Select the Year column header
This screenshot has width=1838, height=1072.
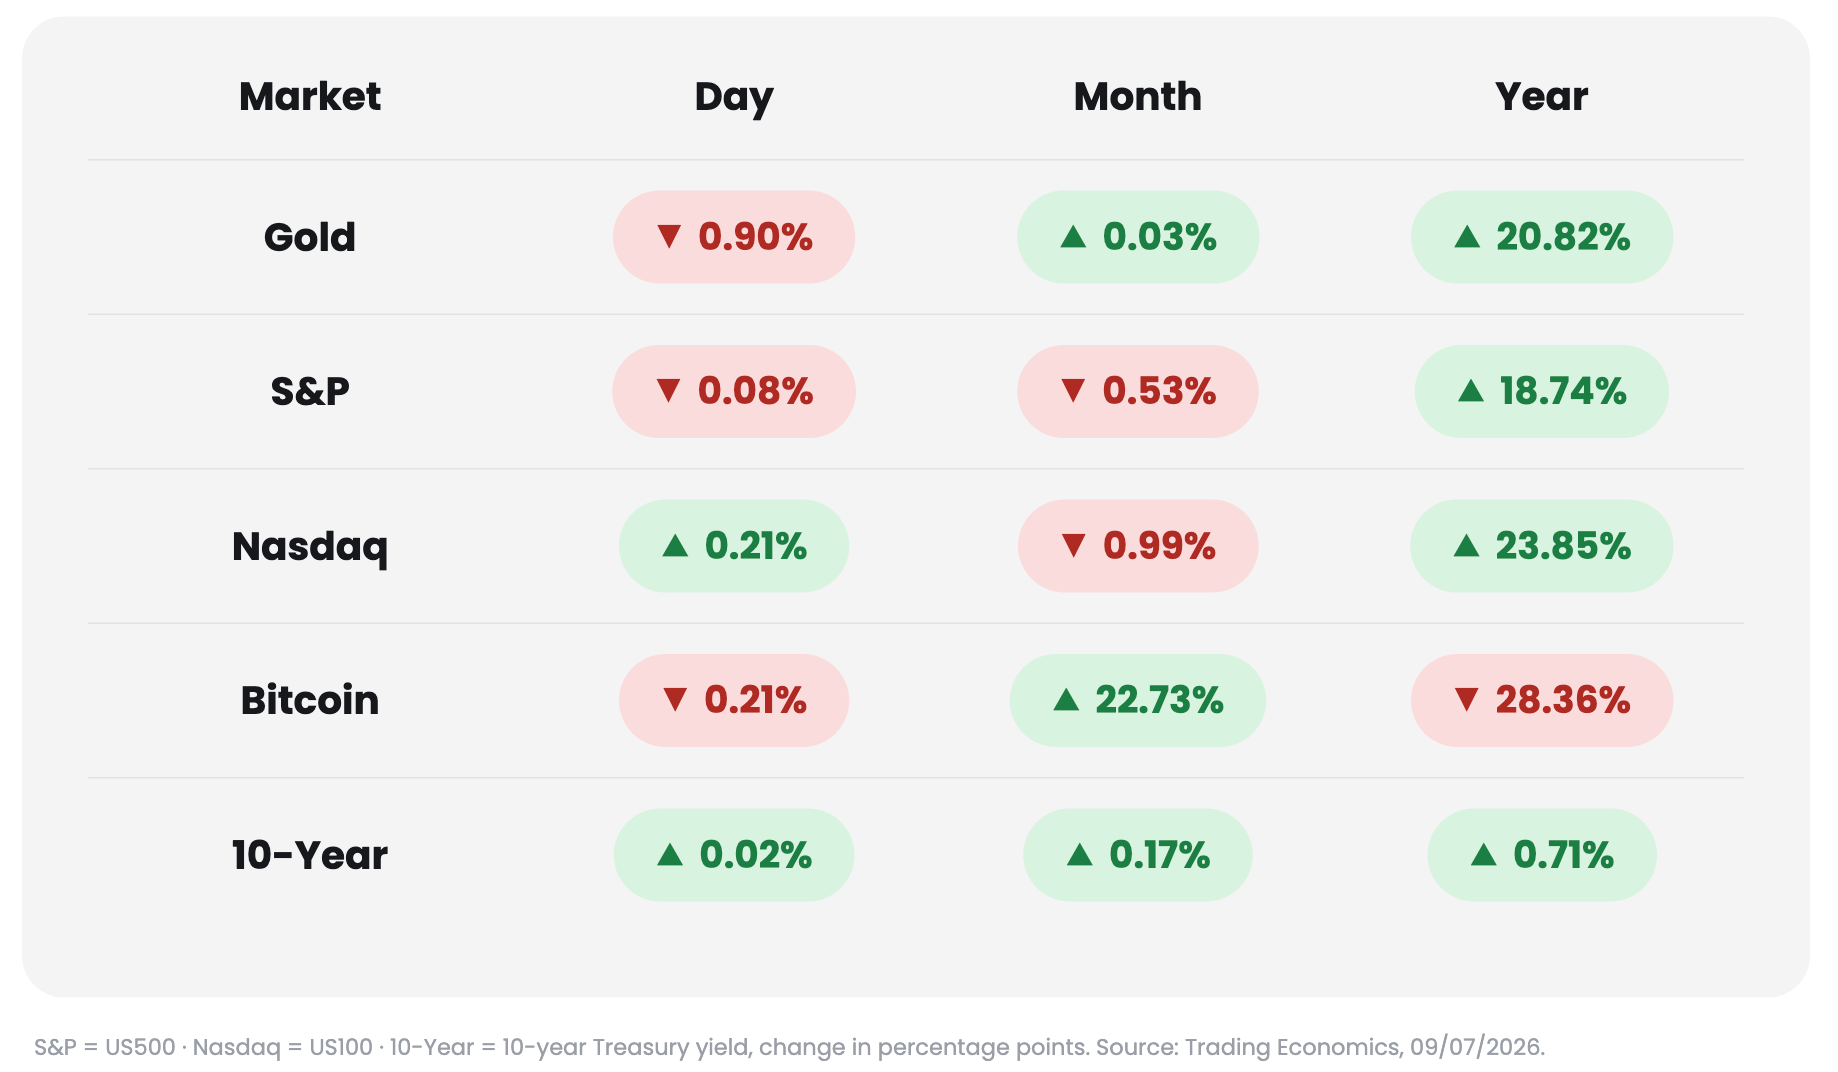tap(1542, 97)
